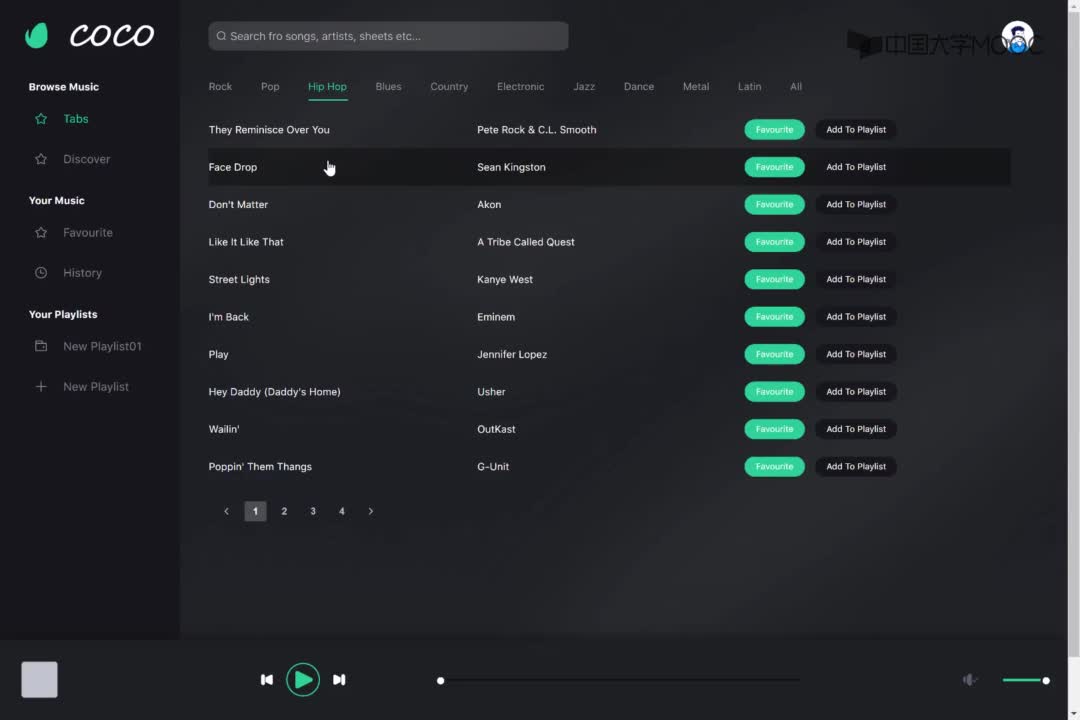Open the user profile avatar
Viewport: 1080px width, 720px height.
coord(1017,37)
